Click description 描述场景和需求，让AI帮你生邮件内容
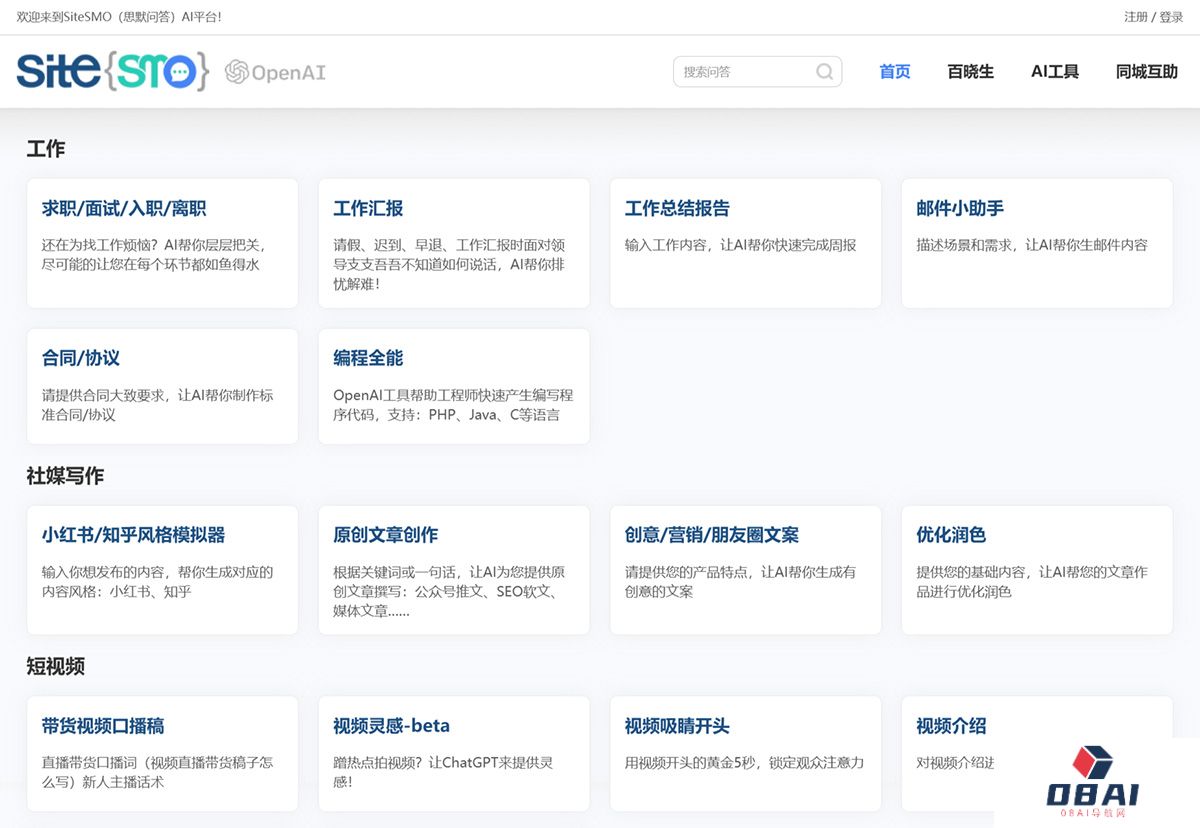Viewport: 1200px width, 828px height. click(1032, 245)
